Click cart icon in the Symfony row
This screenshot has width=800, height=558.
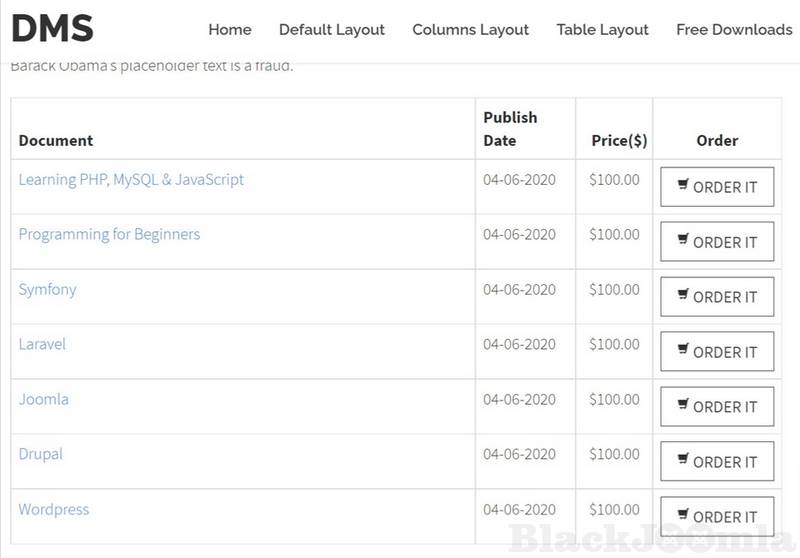tap(683, 295)
